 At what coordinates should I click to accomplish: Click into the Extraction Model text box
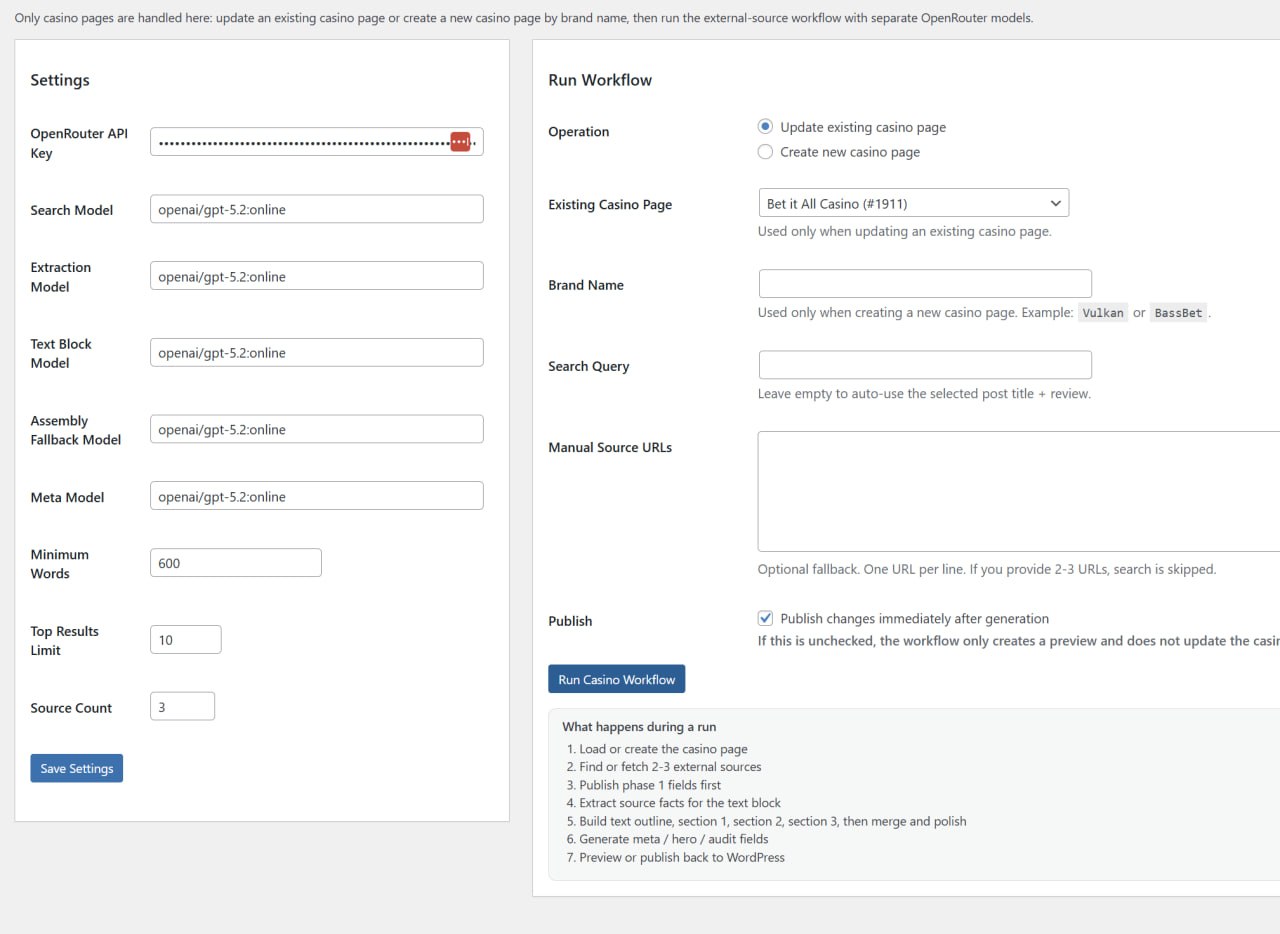point(316,276)
